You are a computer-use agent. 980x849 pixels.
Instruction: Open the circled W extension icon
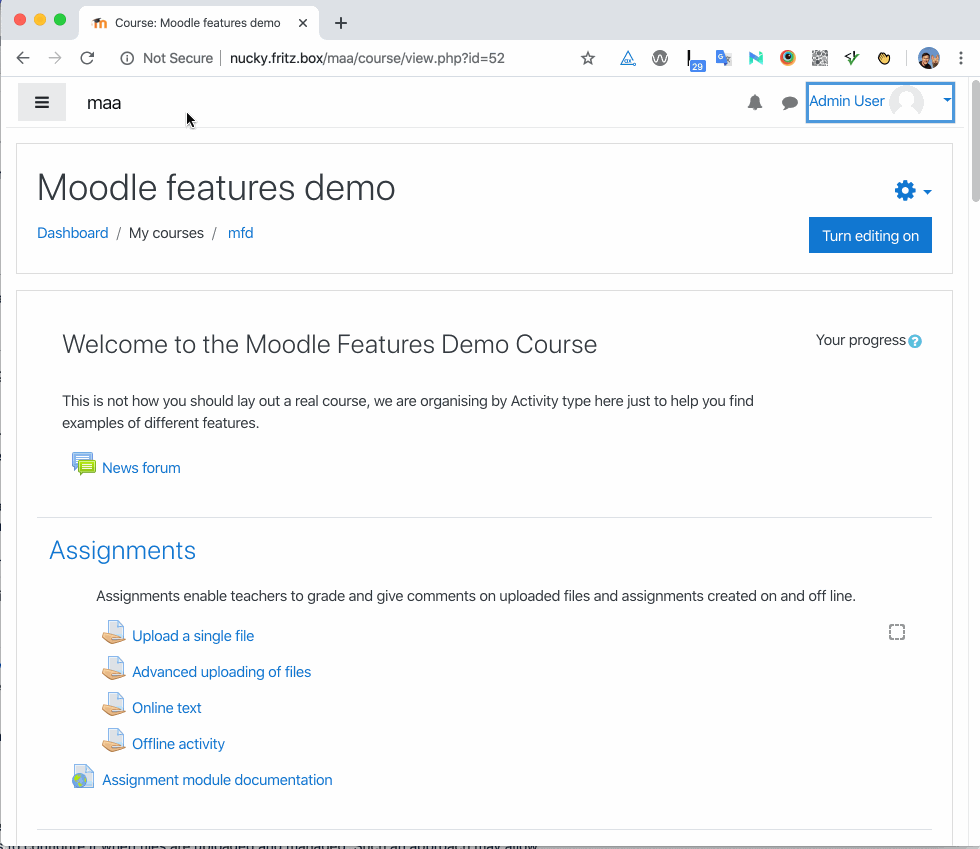tap(659, 58)
